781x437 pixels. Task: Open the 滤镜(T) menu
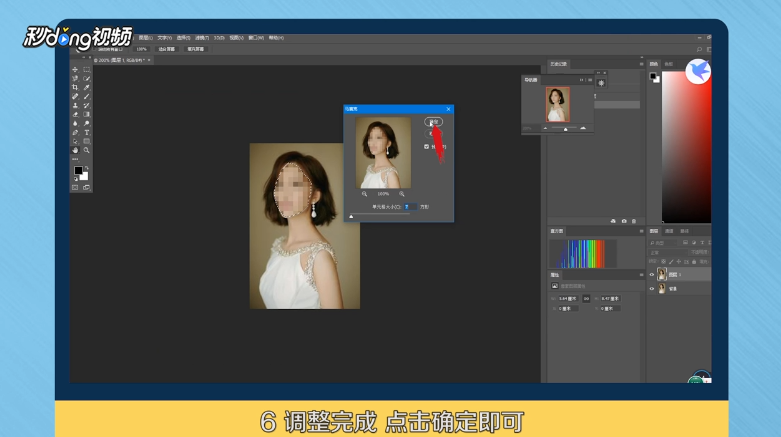point(202,38)
